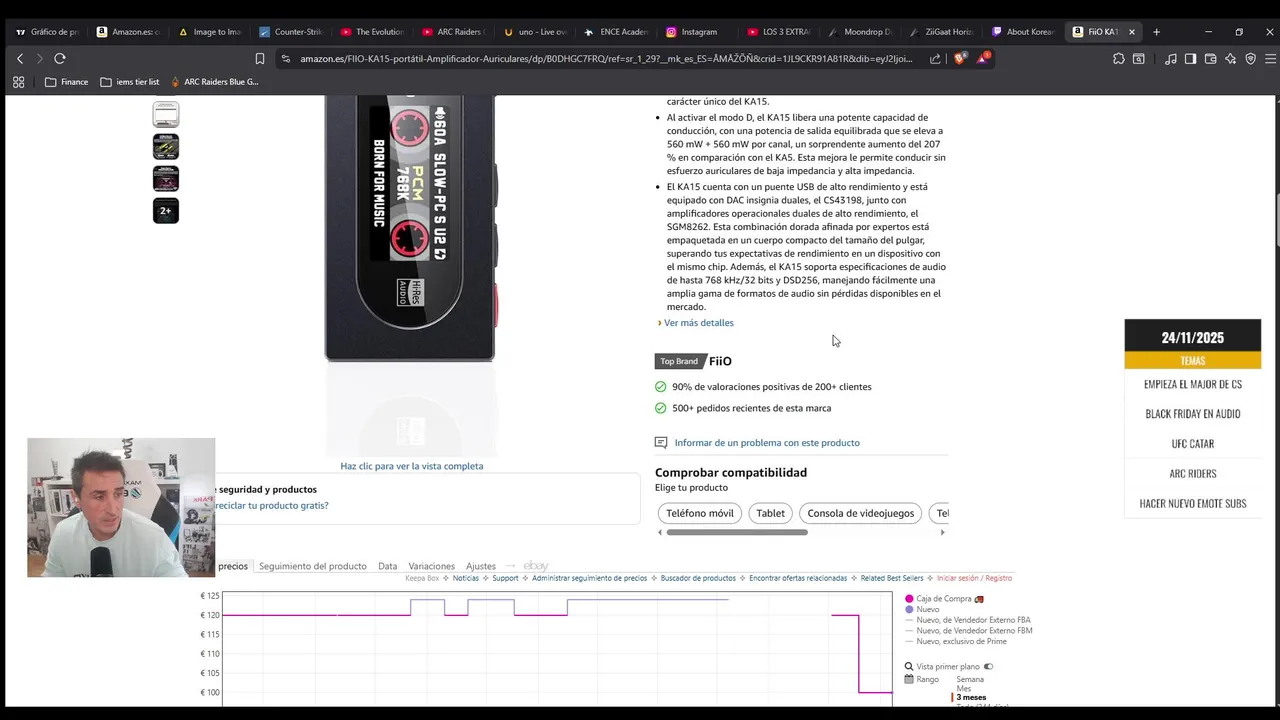Click the compatibility horizontal scrollbar
This screenshot has width=1280, height=720.
pos(737,532)
